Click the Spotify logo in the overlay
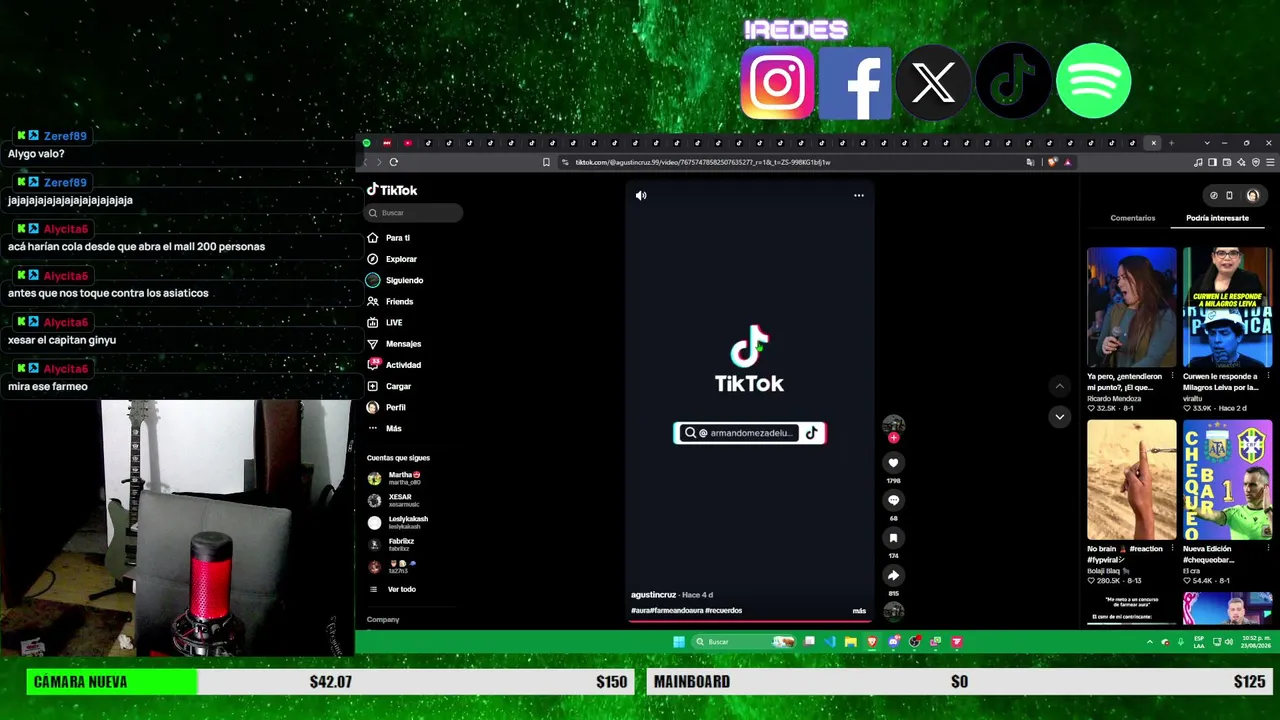The image size is (1280, 720). click(x=1093, y=81)
